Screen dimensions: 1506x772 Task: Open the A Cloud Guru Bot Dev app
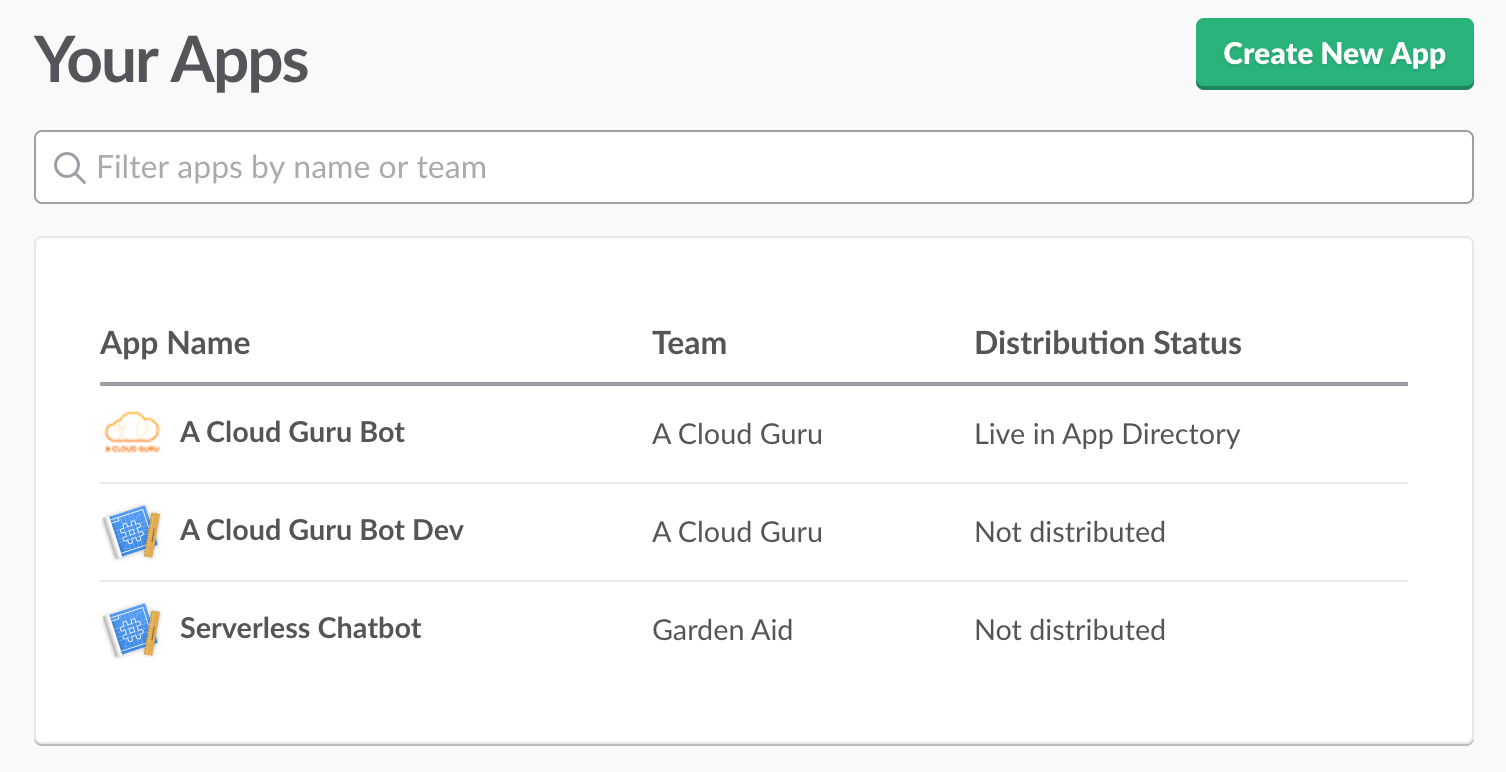pos(321,530)
